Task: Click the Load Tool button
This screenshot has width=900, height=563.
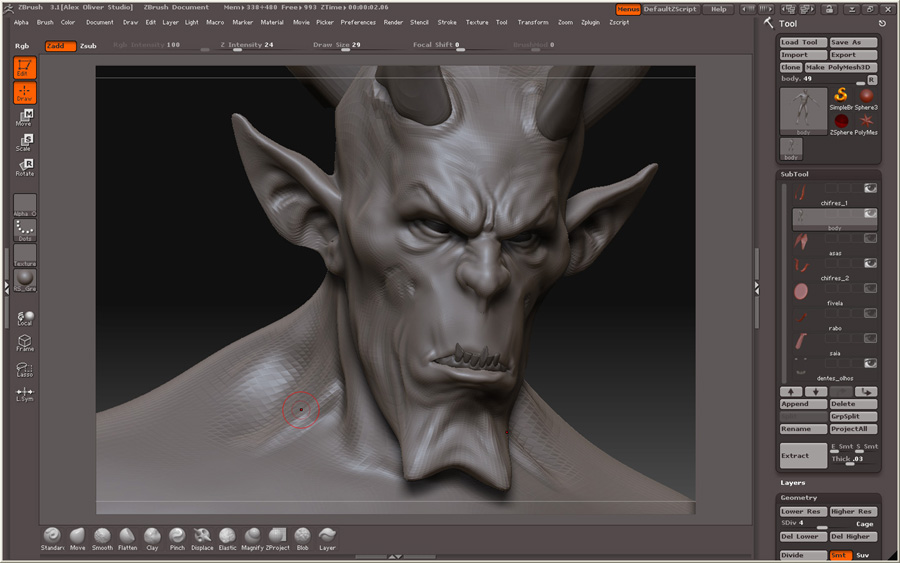Action: point(803,42)
